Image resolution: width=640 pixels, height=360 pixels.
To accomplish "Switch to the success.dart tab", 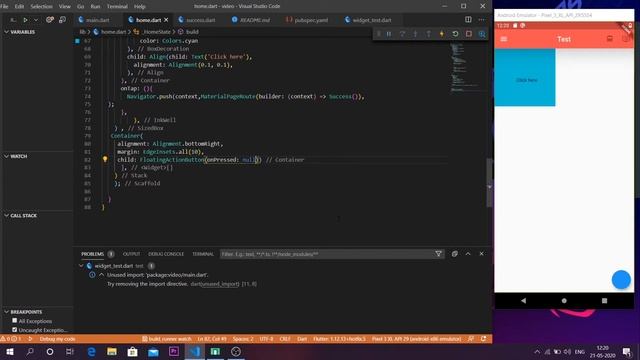I will 200,20.
